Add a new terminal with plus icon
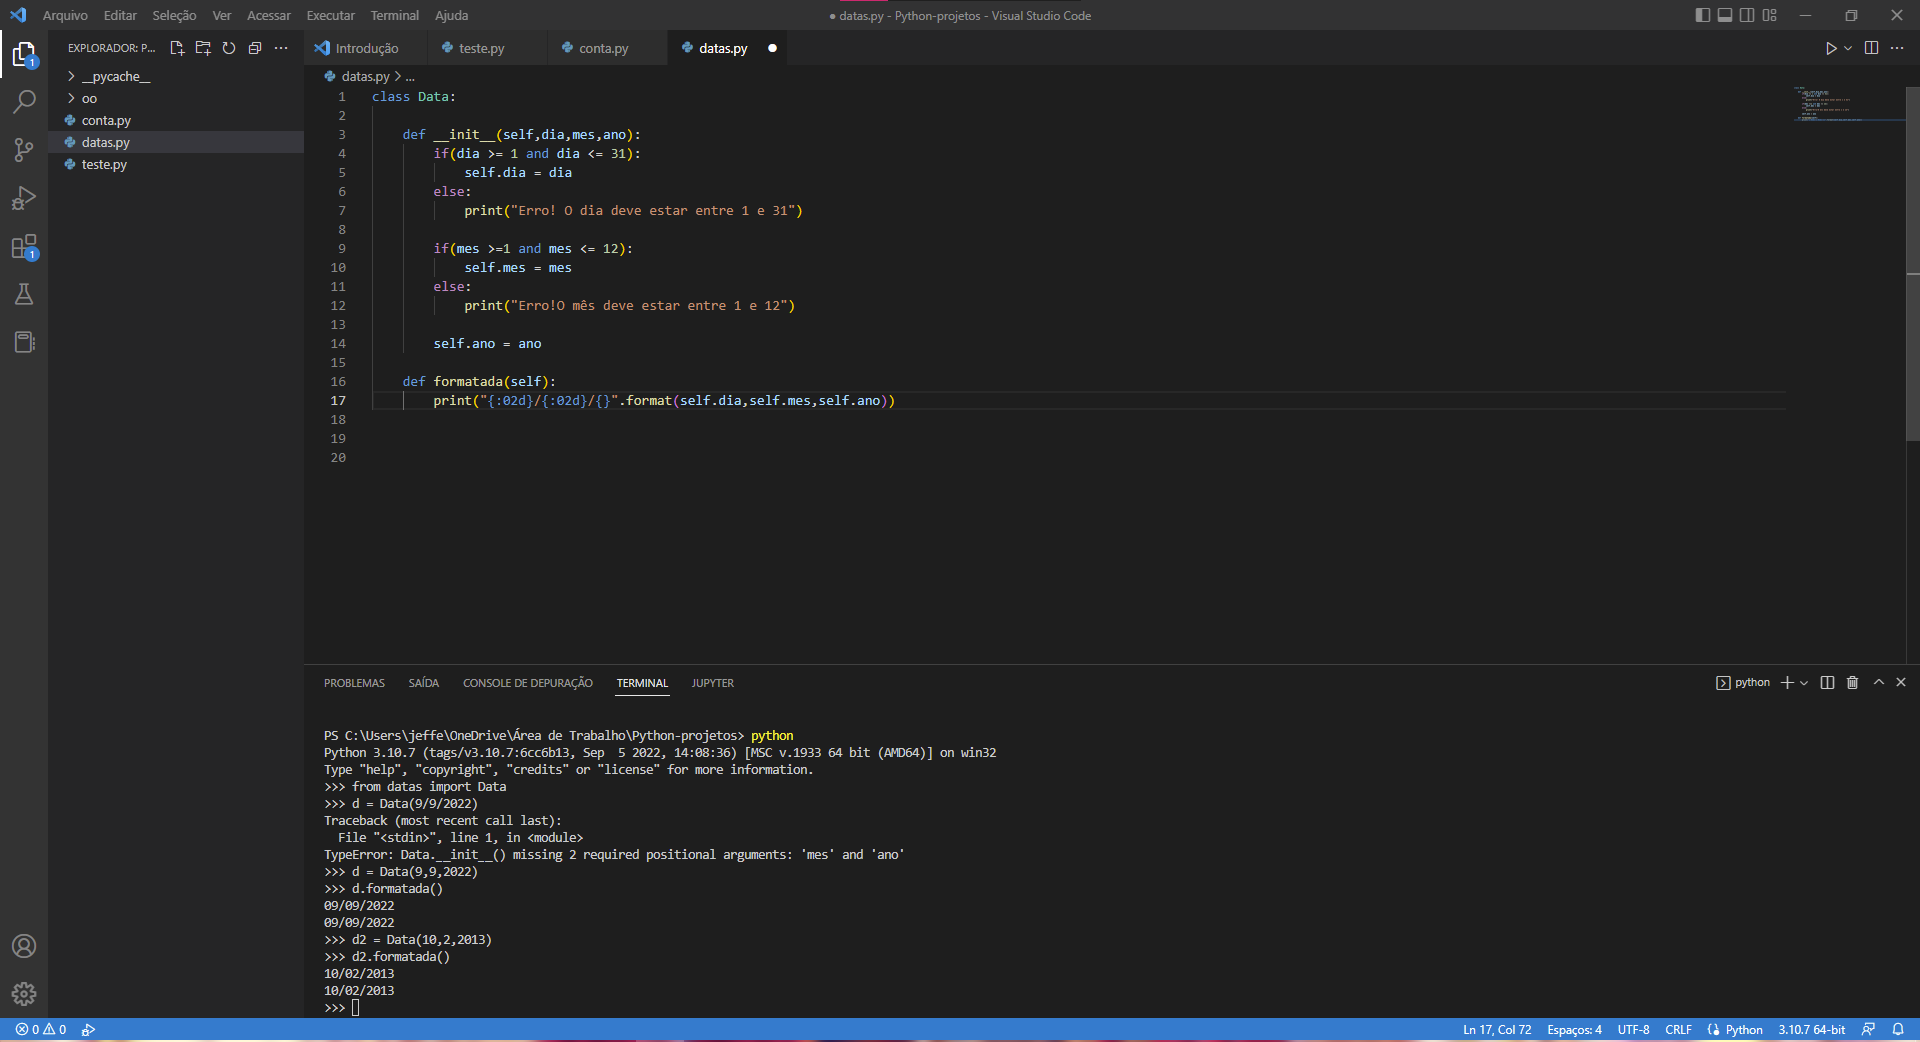Viewport: 1920px width, 1042px height. [x=1787, y=682]
